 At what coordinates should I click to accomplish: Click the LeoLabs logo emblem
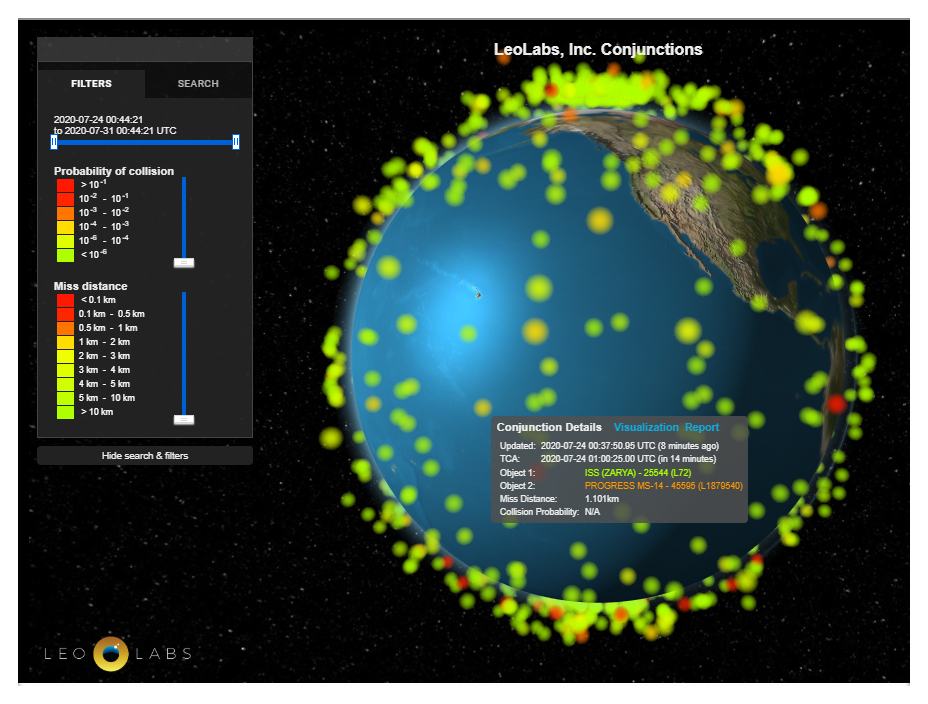coord(111,654)
